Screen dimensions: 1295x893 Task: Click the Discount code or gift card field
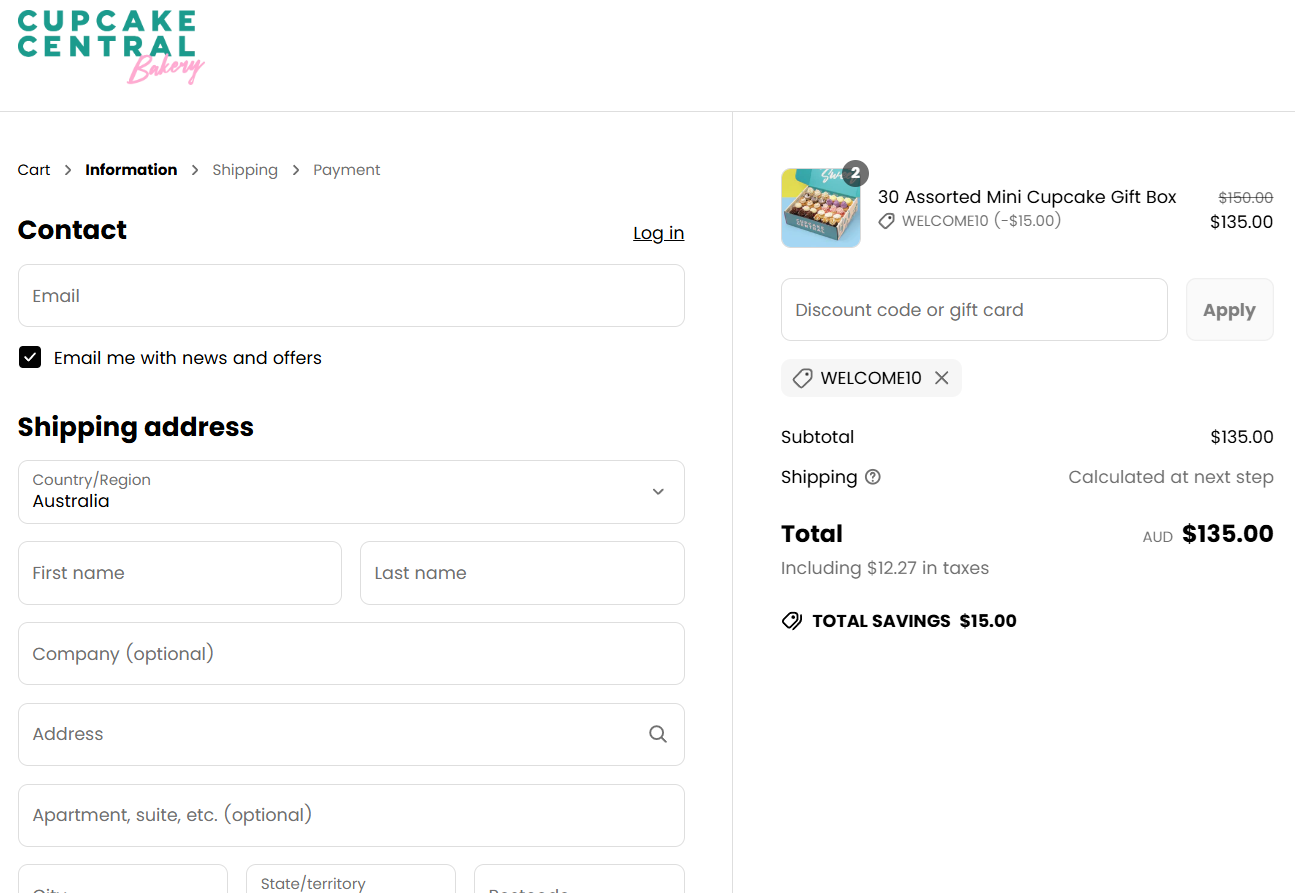tap(974, 309)
